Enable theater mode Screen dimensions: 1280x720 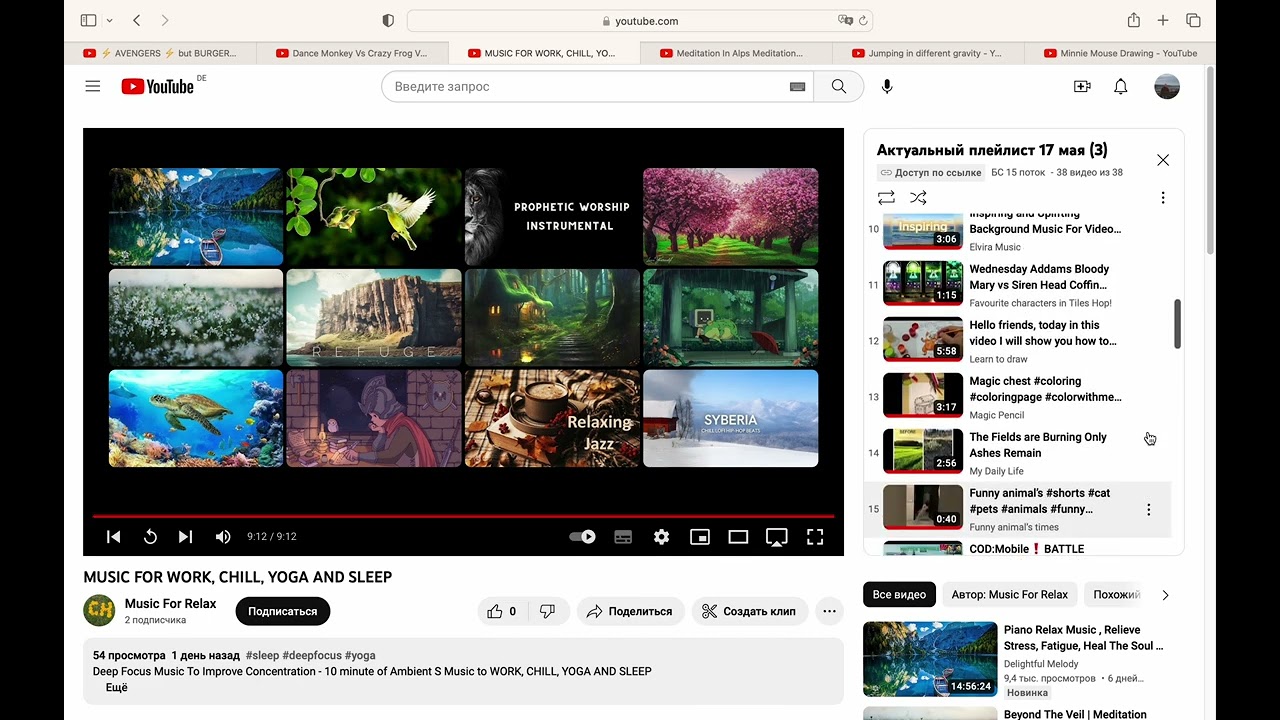pyautogui.click(x=738, y=537)
